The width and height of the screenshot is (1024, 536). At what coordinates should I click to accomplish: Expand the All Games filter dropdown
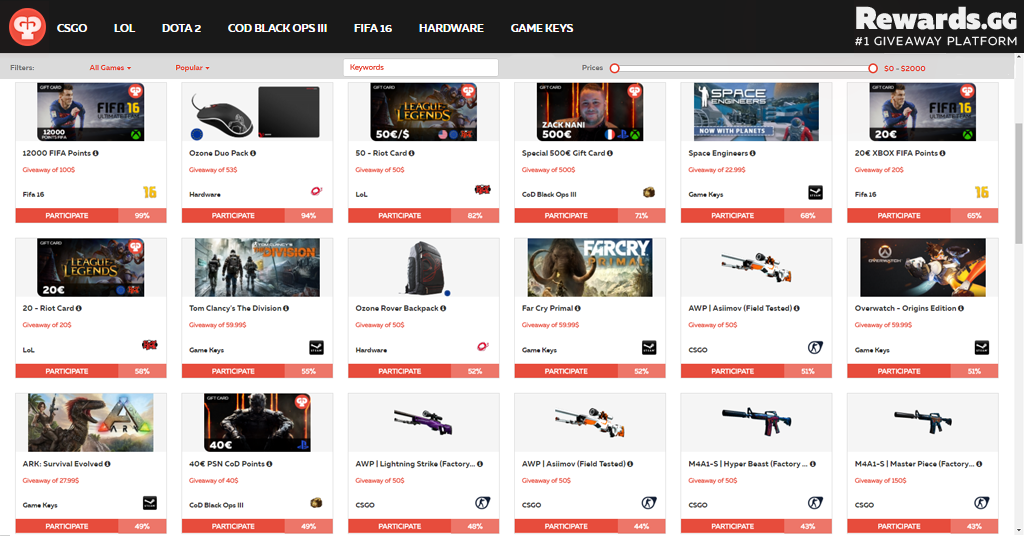click(x=110, y=68)
